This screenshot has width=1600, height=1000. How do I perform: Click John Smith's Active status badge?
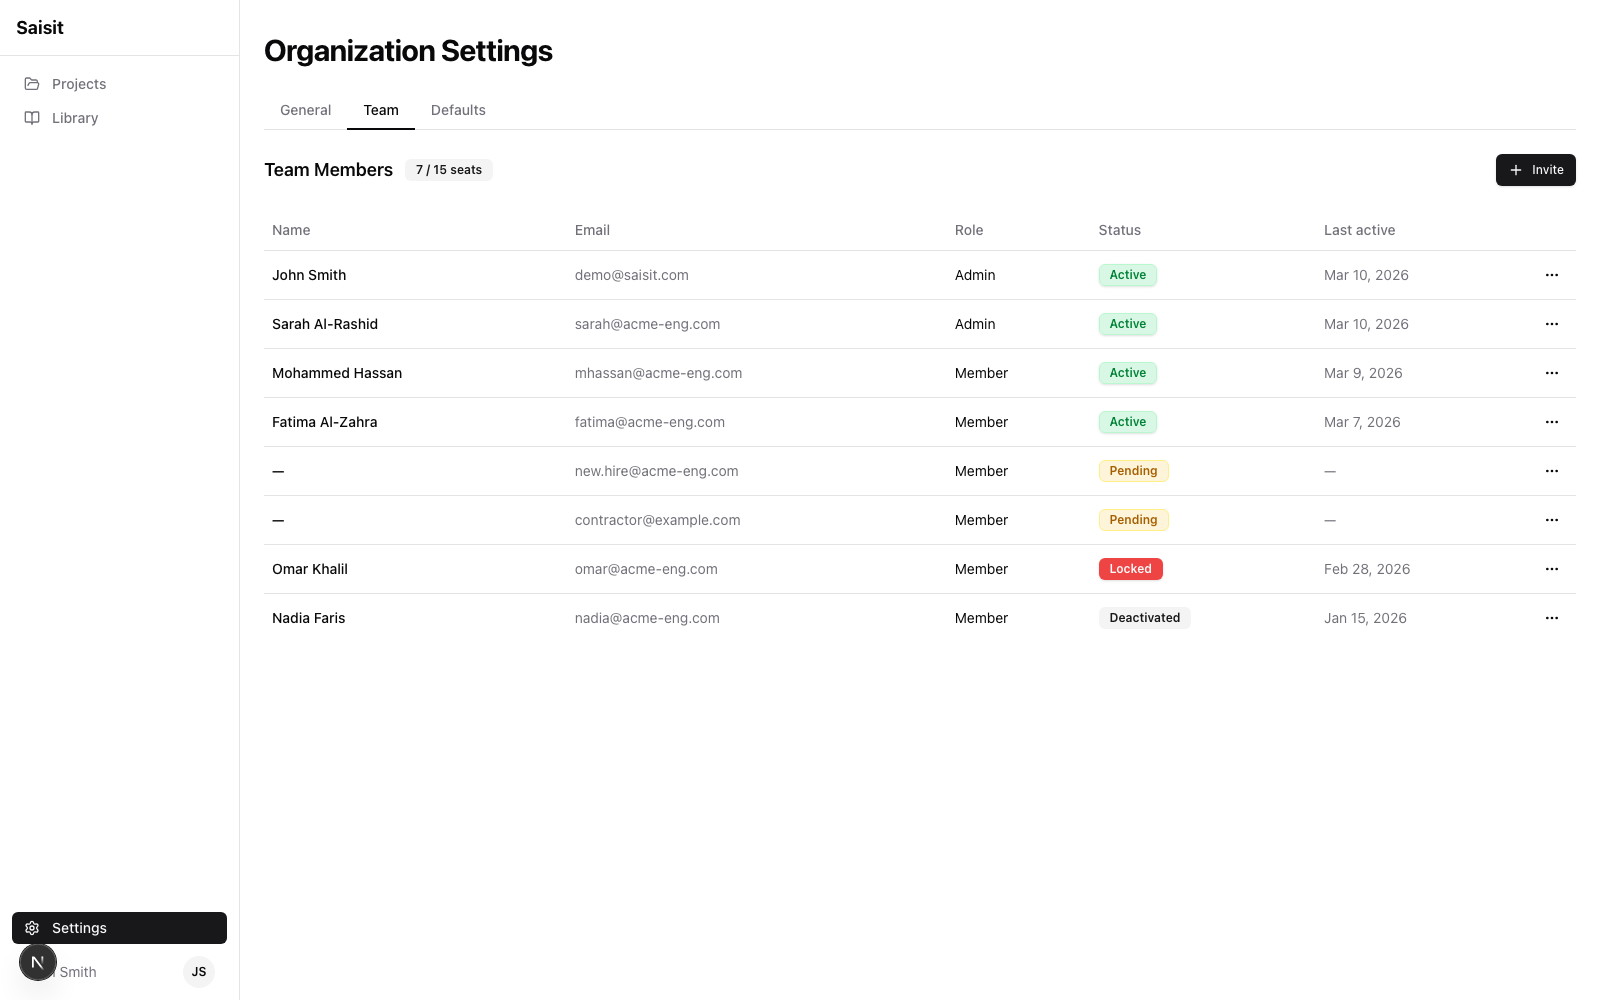[x=1128, y=275]
